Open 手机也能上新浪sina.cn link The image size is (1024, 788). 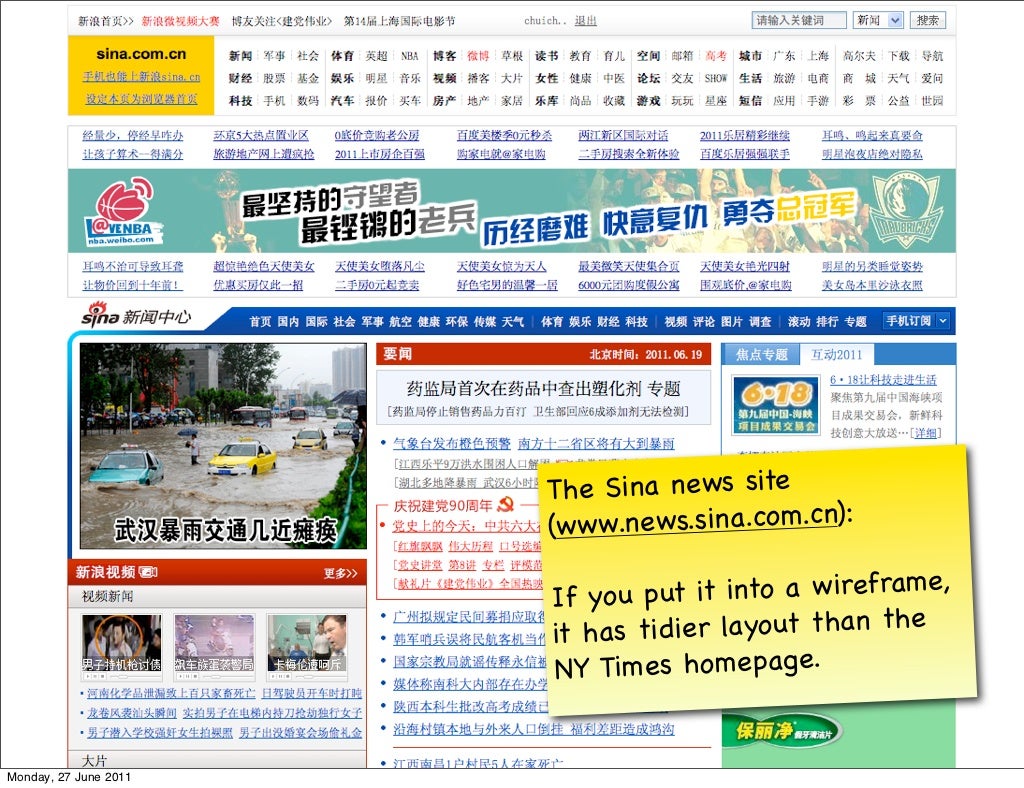(x=141, y=76)
